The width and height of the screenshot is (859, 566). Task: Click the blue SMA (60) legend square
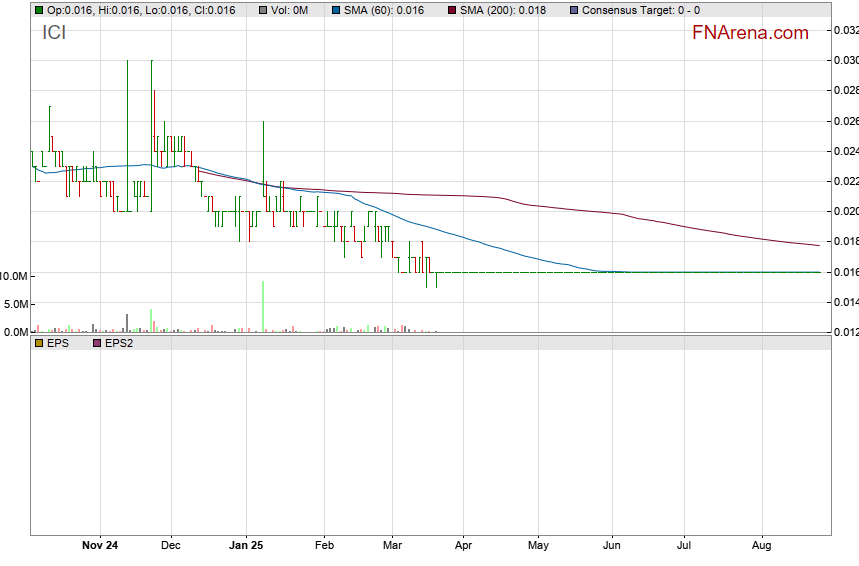[335, 10]
